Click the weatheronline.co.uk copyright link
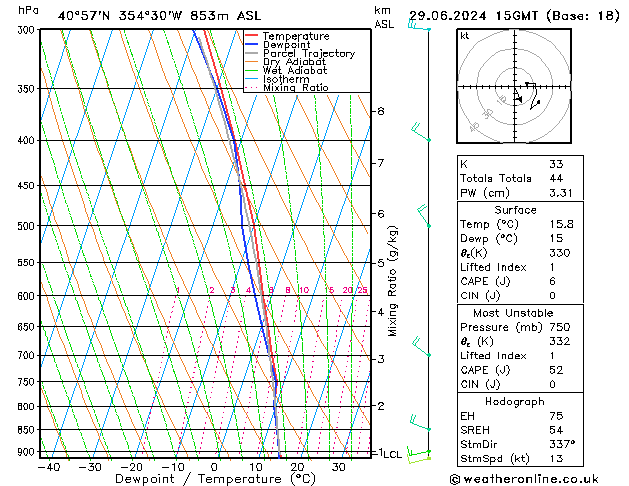Image resolution: width=629 pixels, height=486 pixels. click(530, 478)
